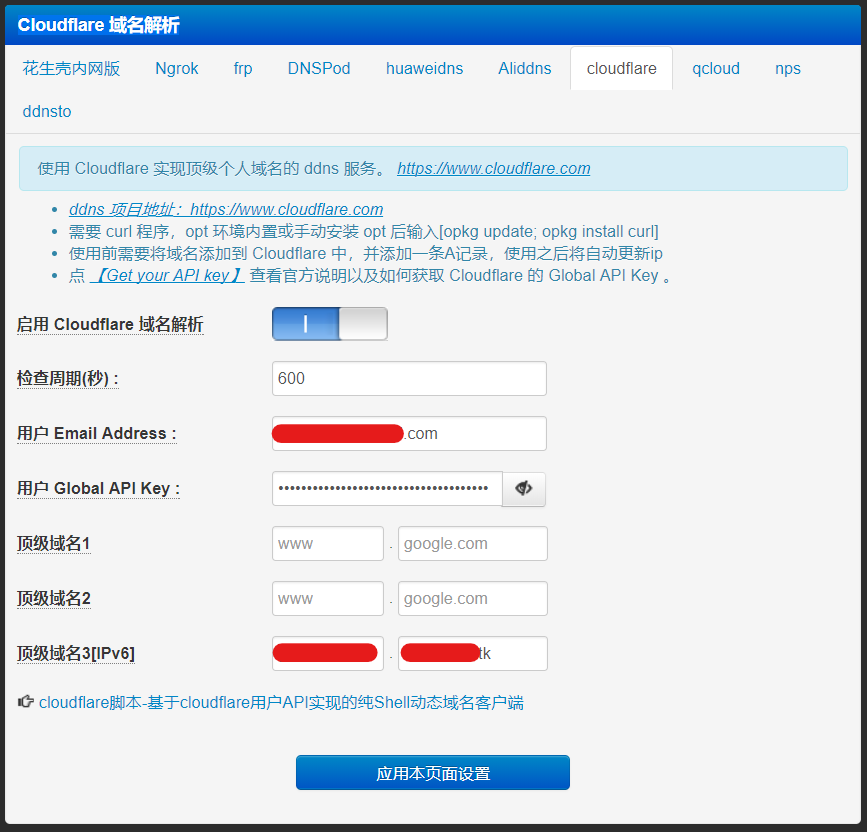
Task: Click the 用户 Email Address label
Action: pos(97,433)
